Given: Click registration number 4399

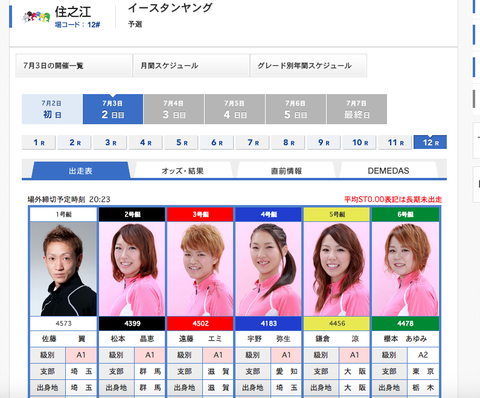Looking at the screenshot, I should click(132, 323).
